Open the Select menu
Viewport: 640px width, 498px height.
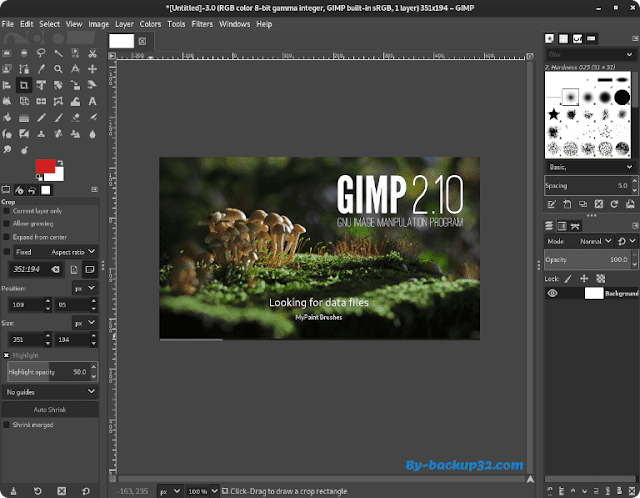pos(49,24)
